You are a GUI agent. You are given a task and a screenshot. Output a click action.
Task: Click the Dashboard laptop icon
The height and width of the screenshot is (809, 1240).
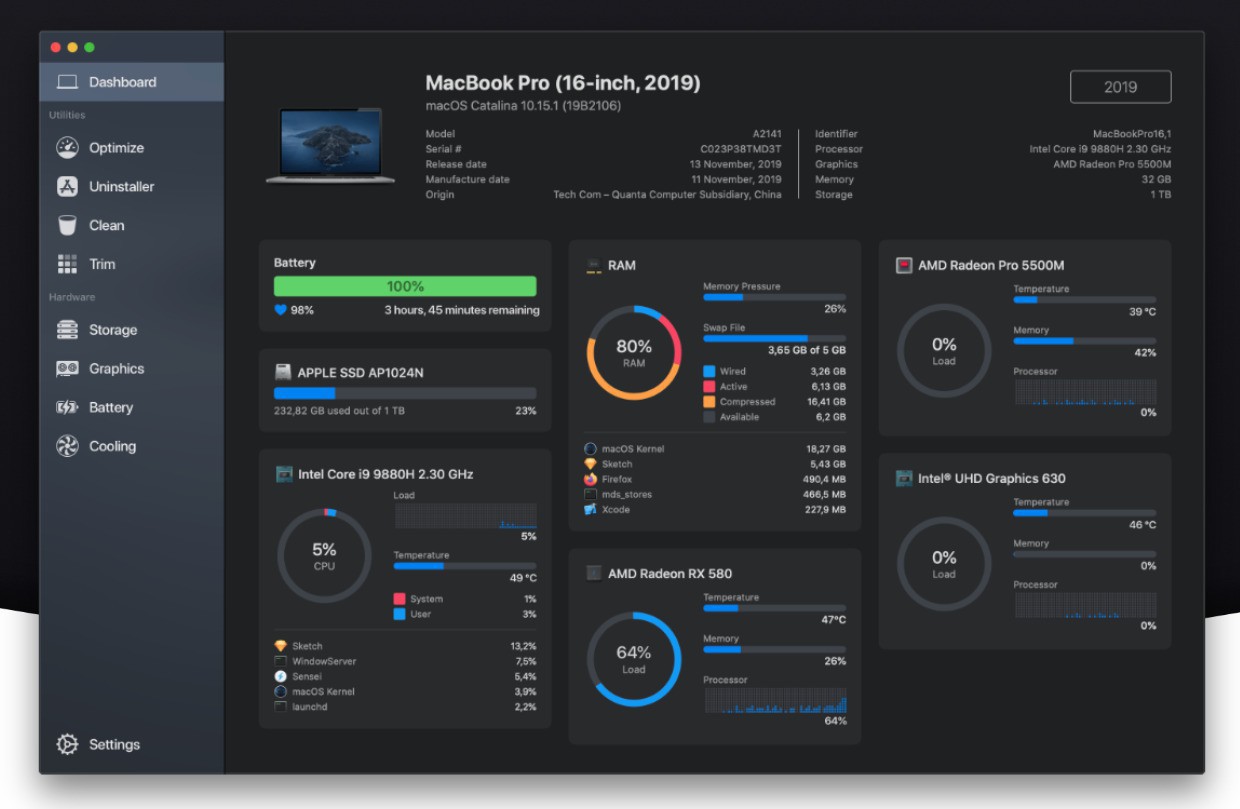pyautogui.click(x=67, y=82)
